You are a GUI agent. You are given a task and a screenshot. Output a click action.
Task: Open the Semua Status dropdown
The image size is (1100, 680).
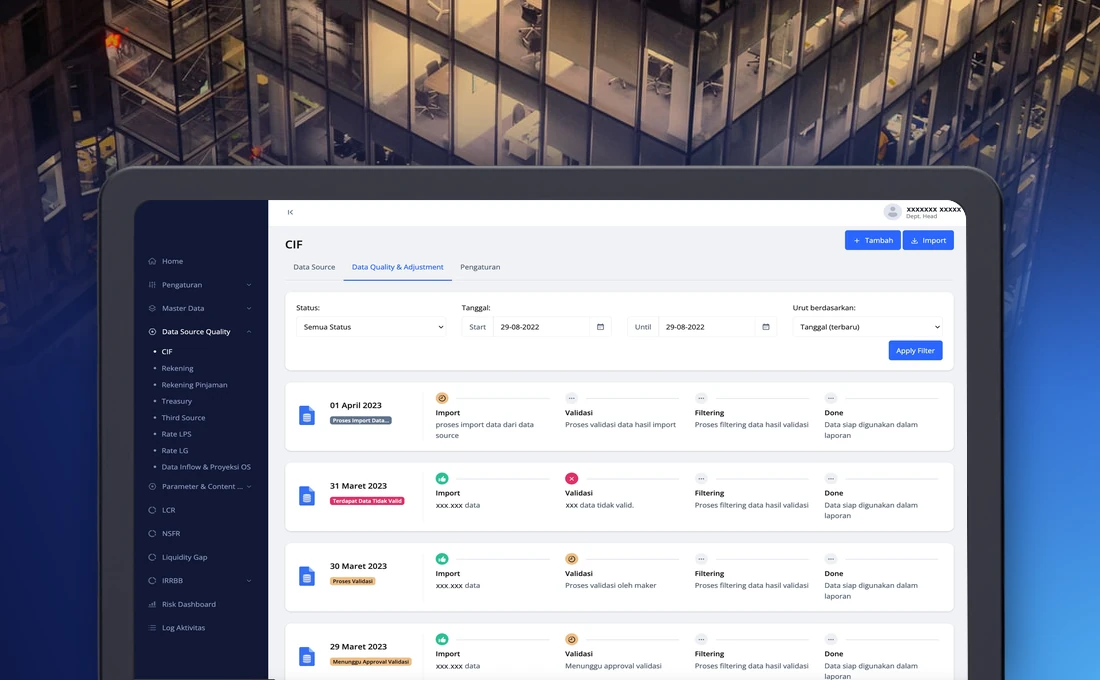pyautogui.click(x=371, y=327)
